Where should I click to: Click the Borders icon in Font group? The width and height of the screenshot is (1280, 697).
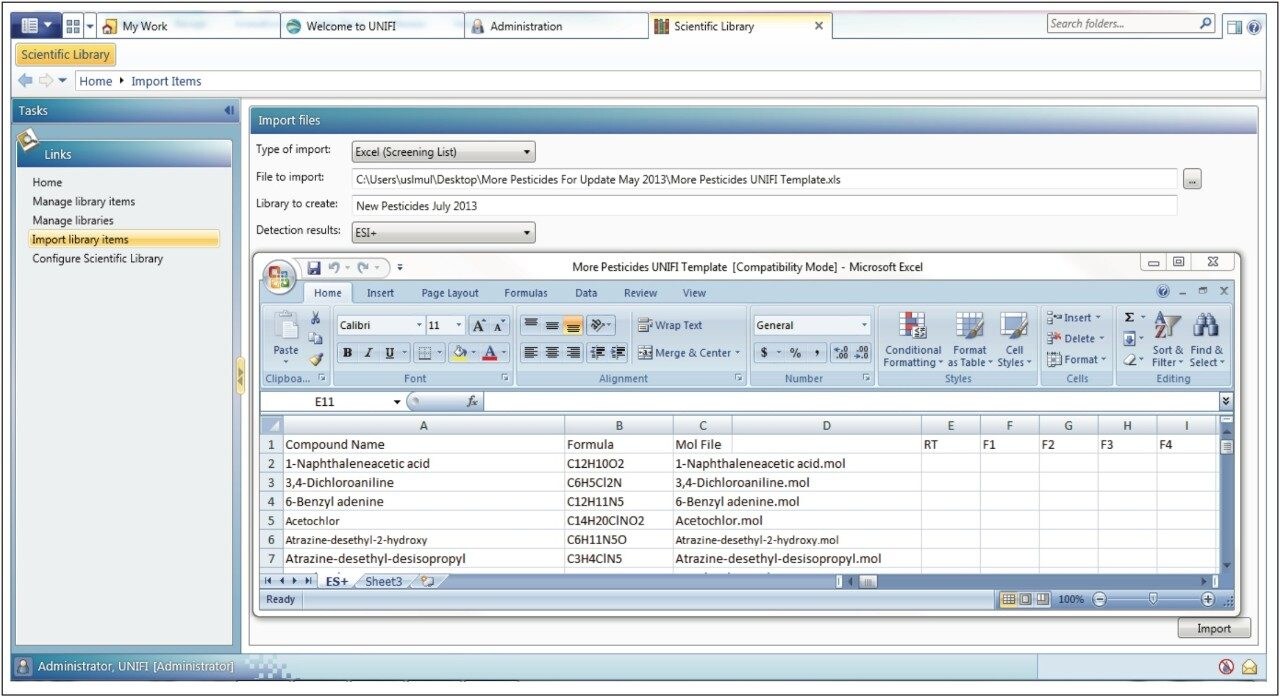coord(425,352)
